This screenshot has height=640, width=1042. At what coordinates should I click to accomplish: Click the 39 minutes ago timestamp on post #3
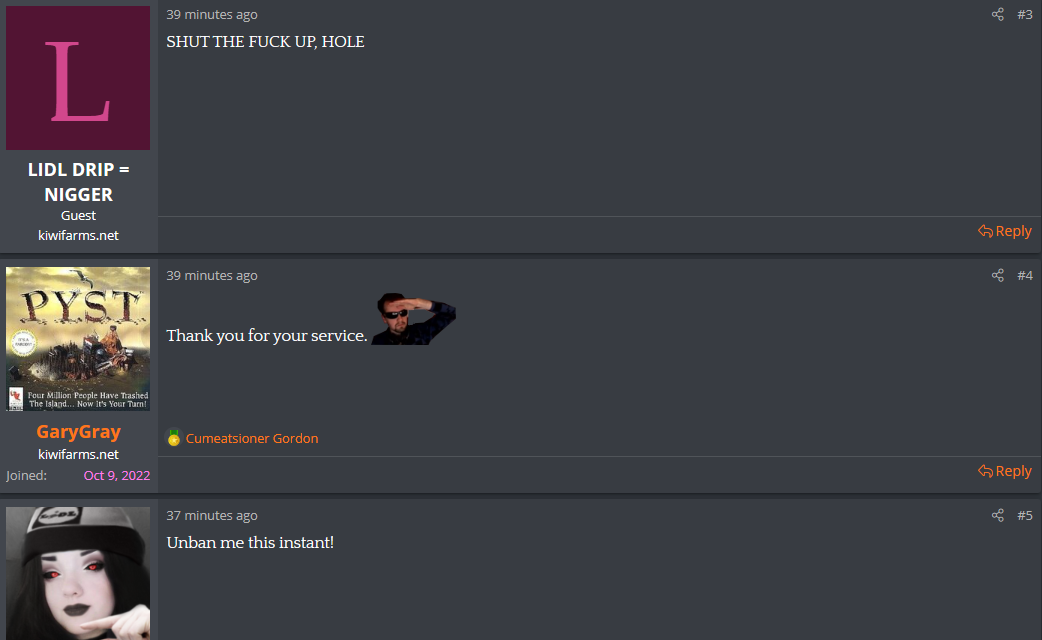pyautogui.click(x=212, y=15)
